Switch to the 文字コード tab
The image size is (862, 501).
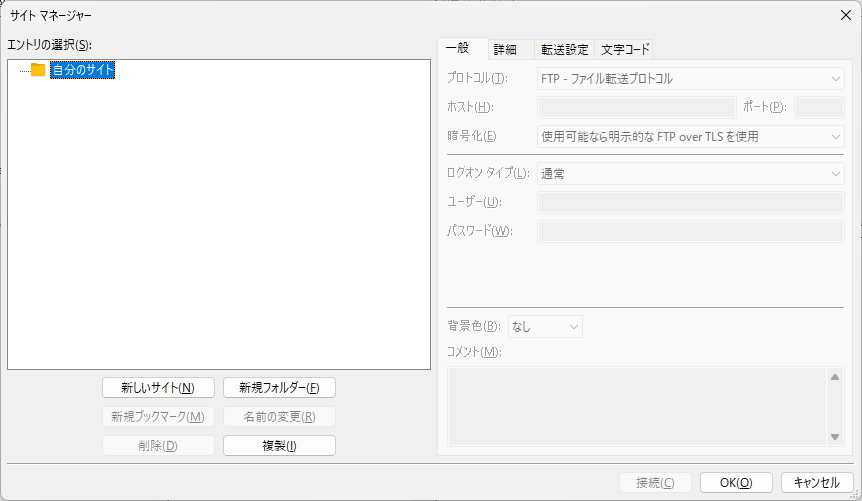pos(625,49)
